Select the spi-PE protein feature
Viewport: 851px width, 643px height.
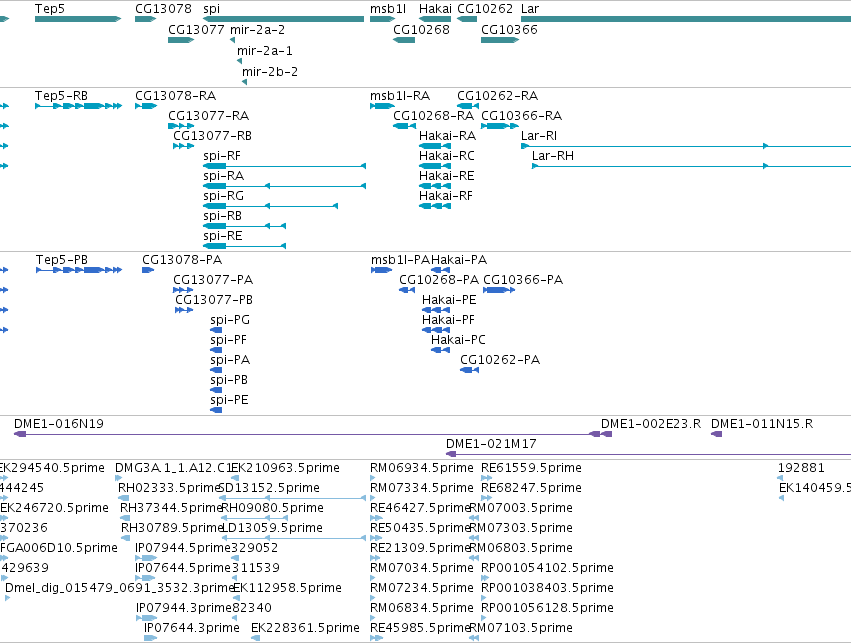click(x=216, y=410)
